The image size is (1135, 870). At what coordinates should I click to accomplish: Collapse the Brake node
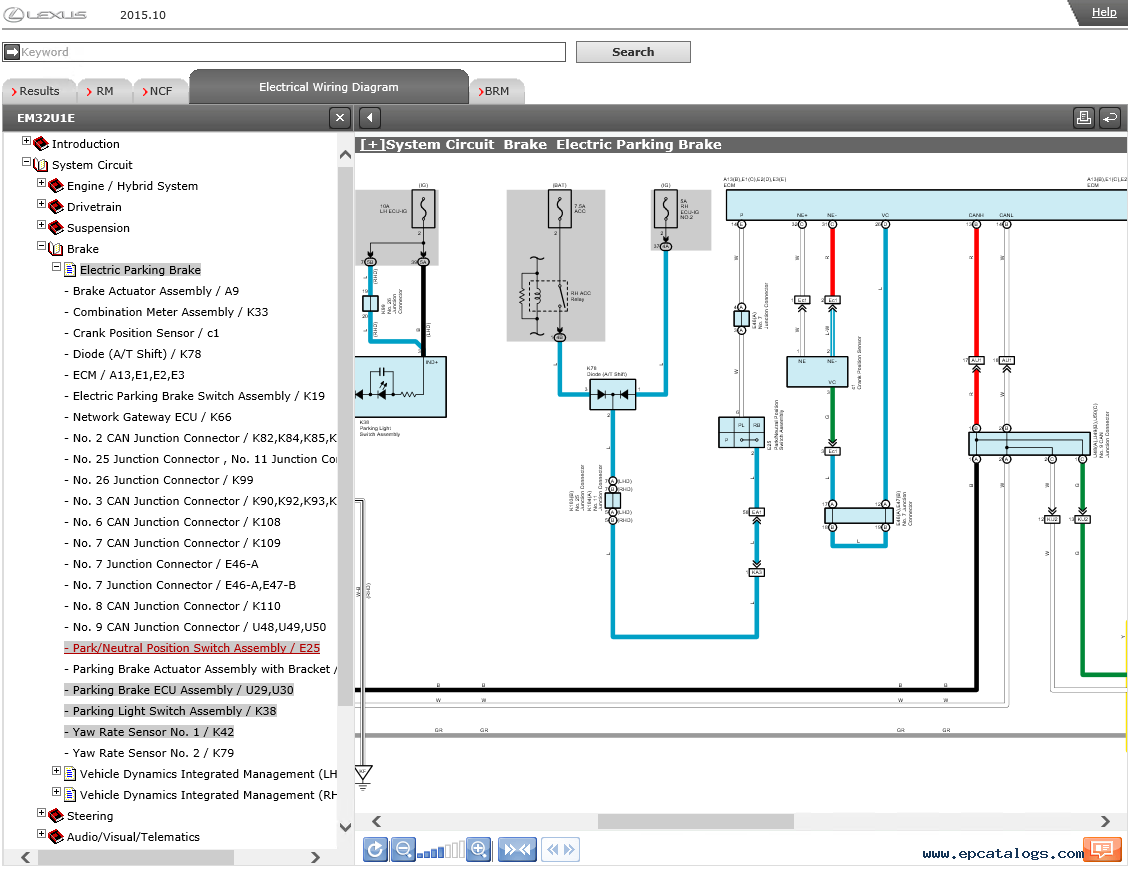(x=41, y=245)
